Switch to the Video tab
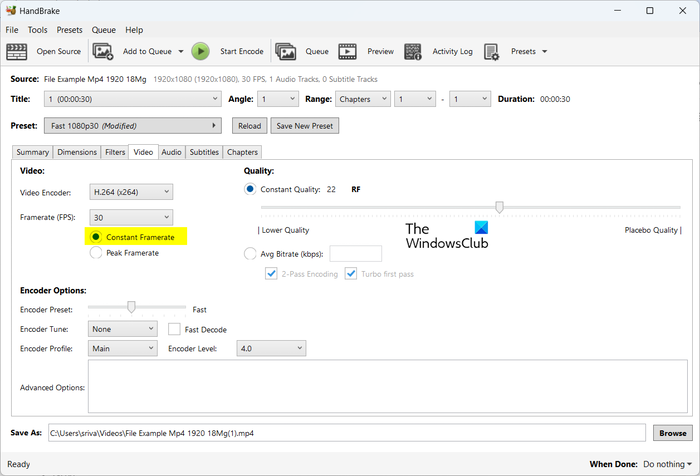This screenshot has width=700, height=476. click(x=143, y=152)
